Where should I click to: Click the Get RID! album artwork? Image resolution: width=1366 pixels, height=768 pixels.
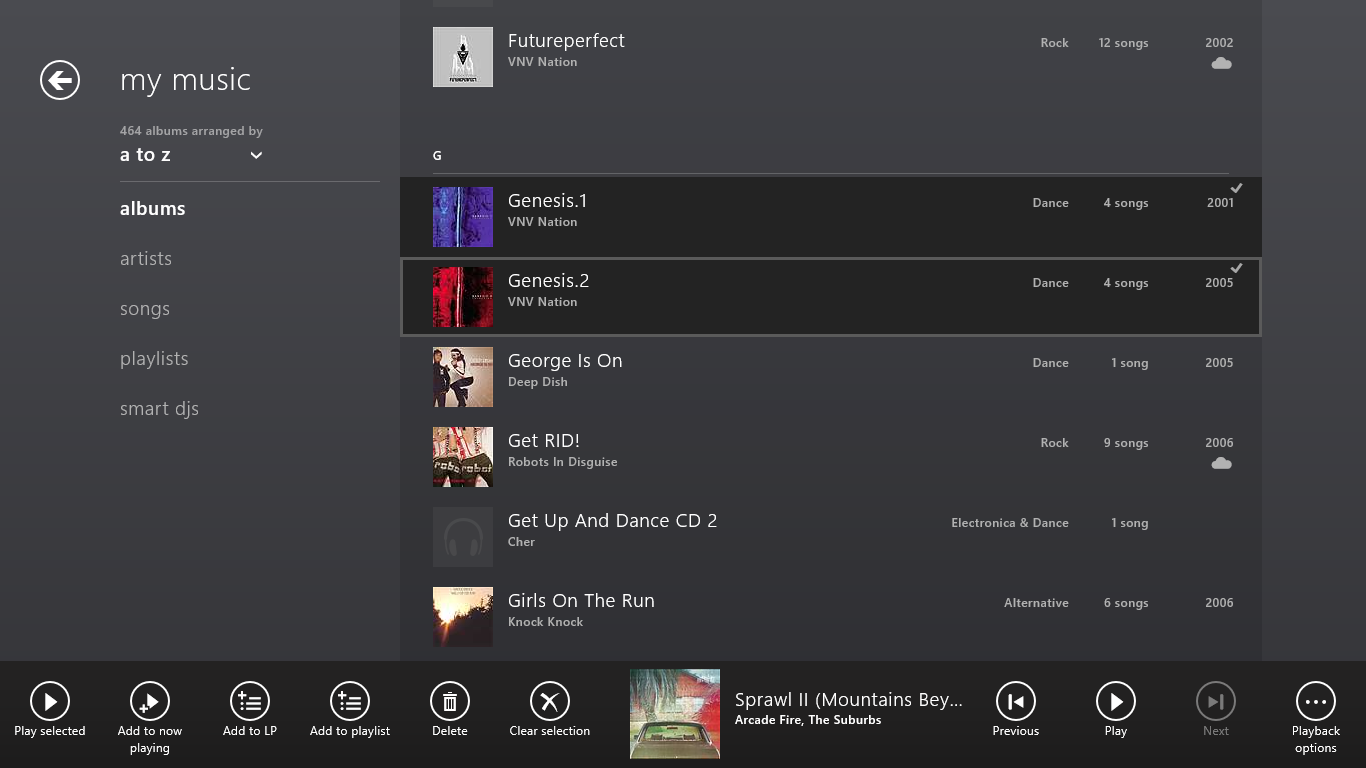tap(463, 457)
